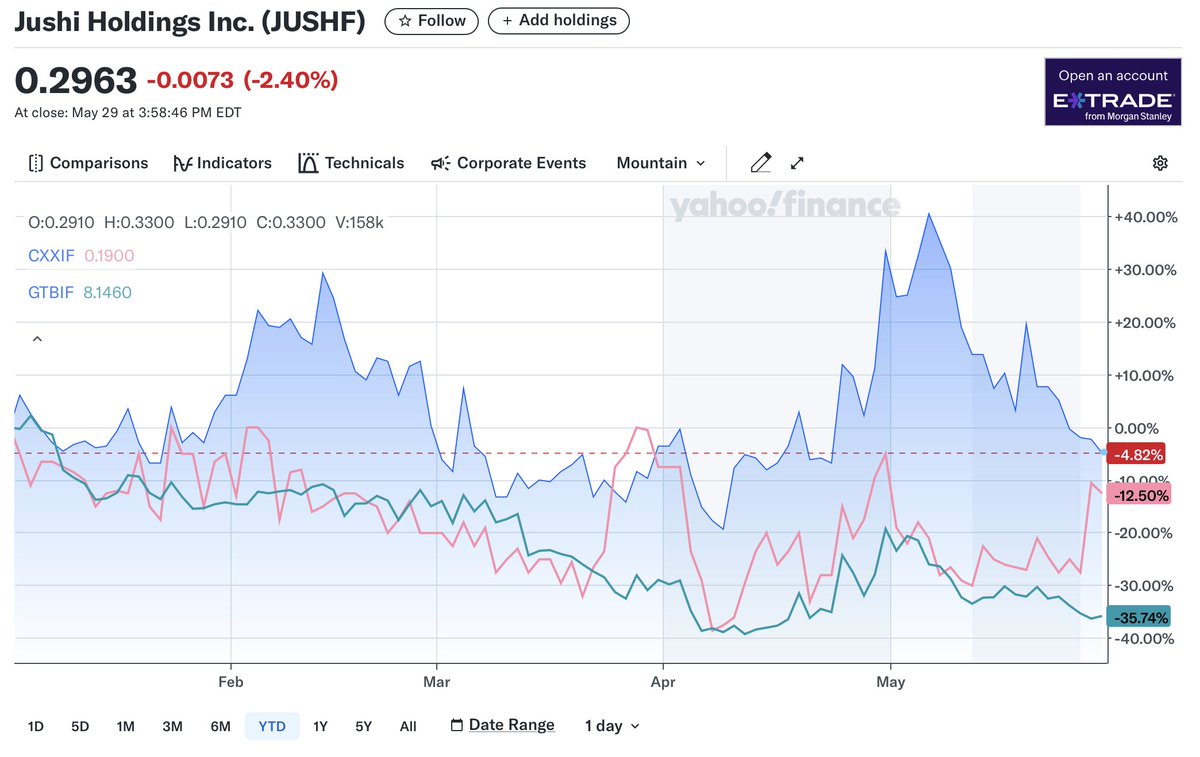
Task: Click the Jushi Holdings Inc. (JUSHF) title
Action: (x=190, y=21)
